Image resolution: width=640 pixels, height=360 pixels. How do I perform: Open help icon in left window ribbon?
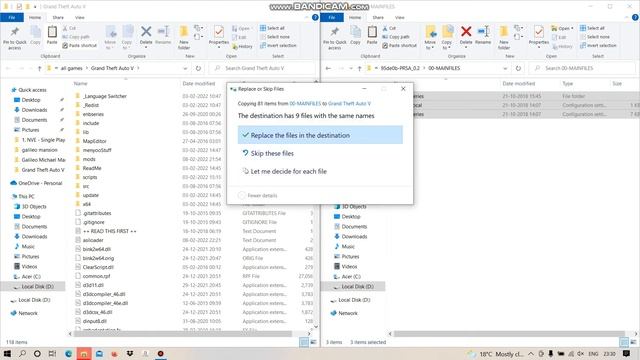[315, 18]
